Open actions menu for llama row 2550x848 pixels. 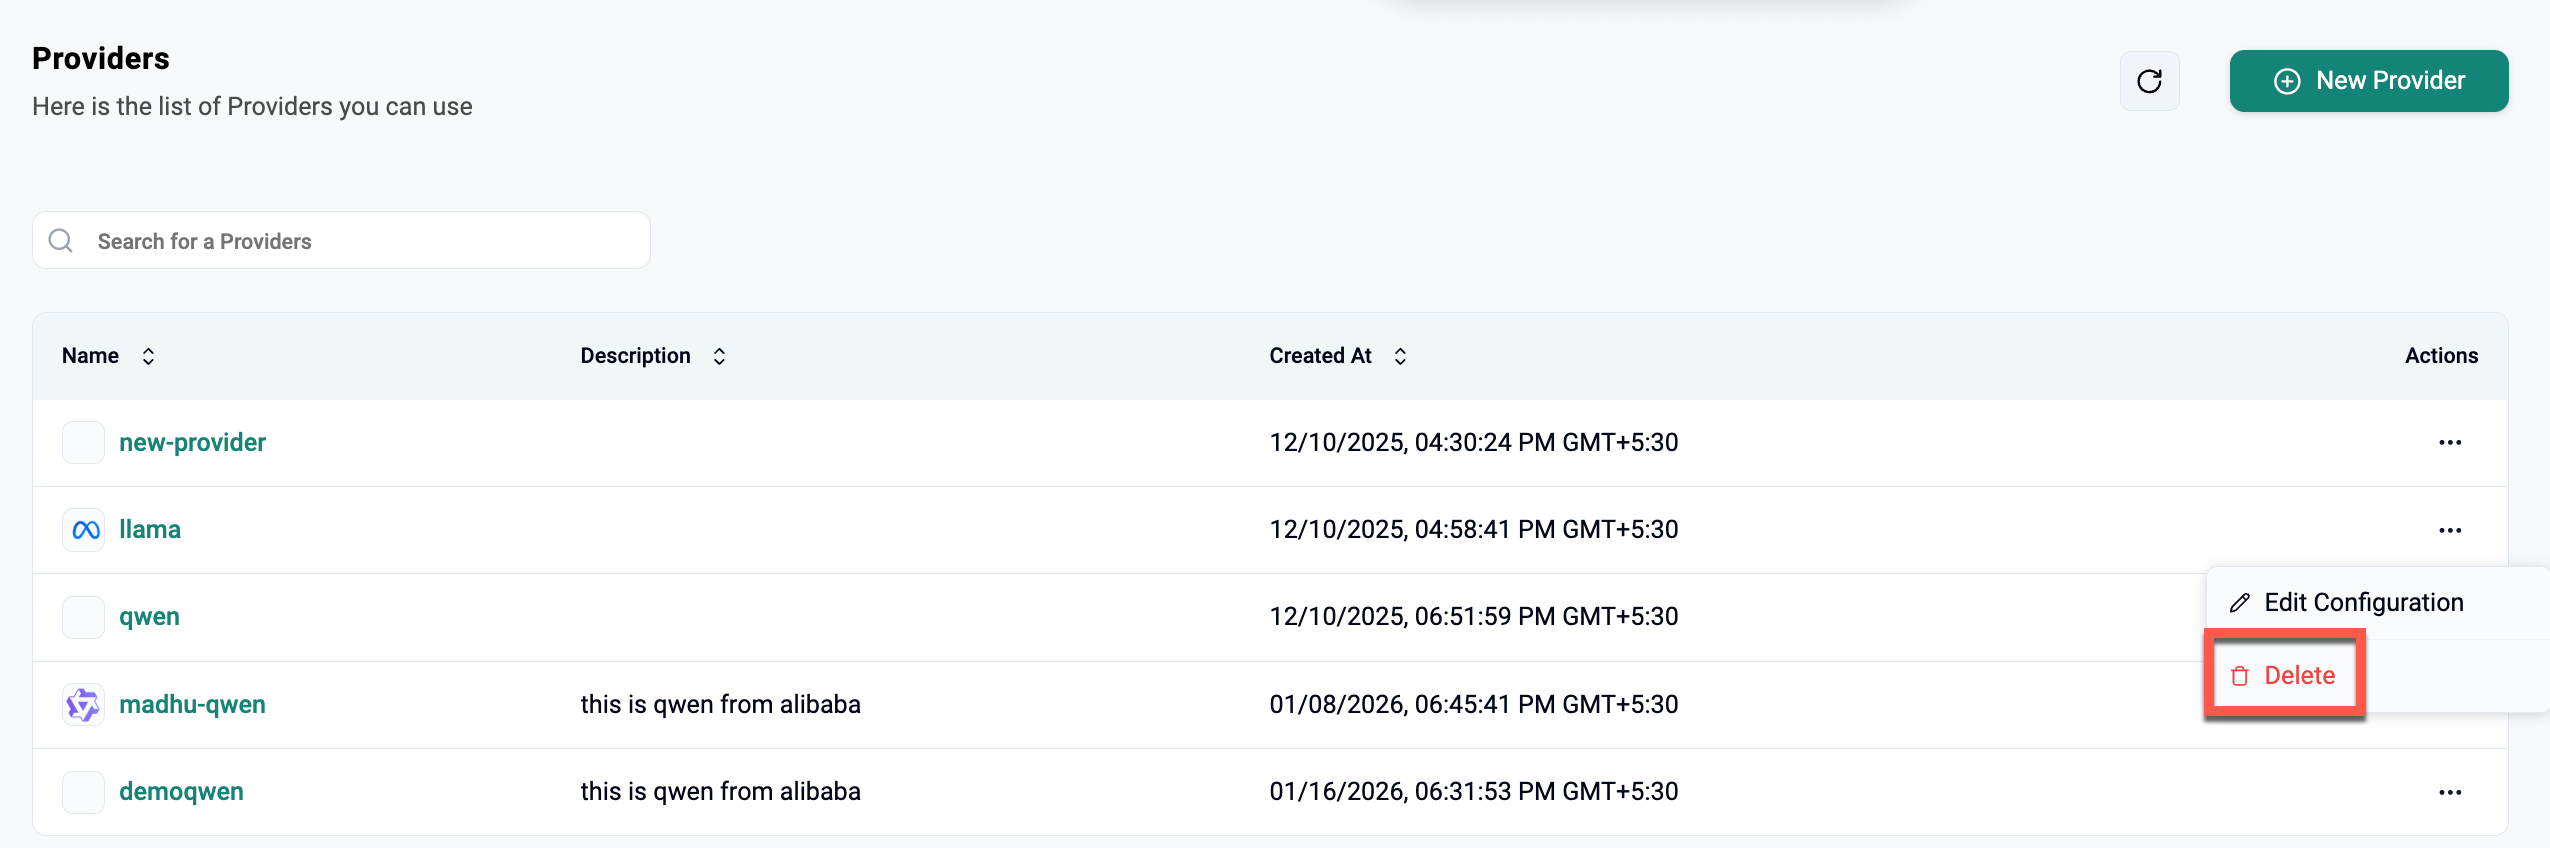(x=2449, y=530)
